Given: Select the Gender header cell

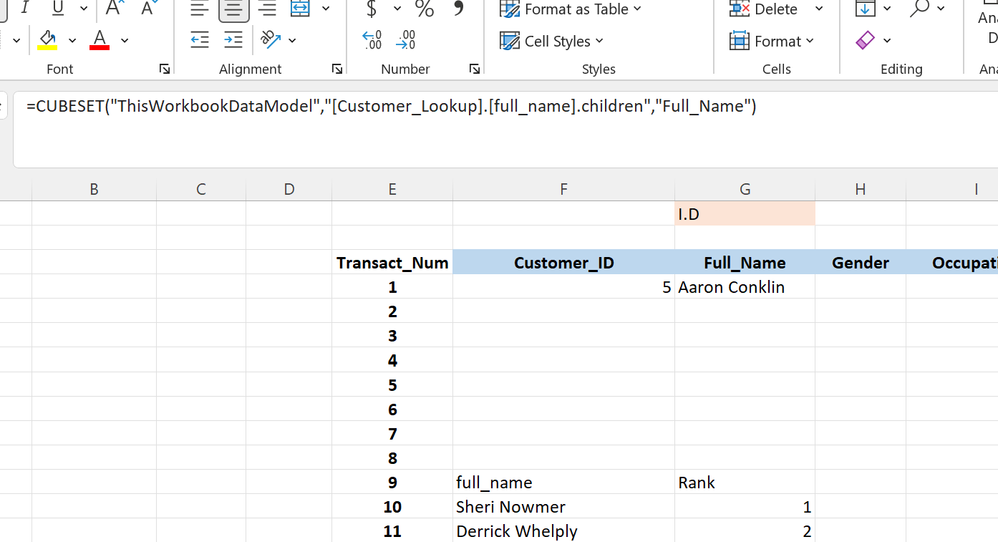Looking at the screenshot, I should point(861,263).
